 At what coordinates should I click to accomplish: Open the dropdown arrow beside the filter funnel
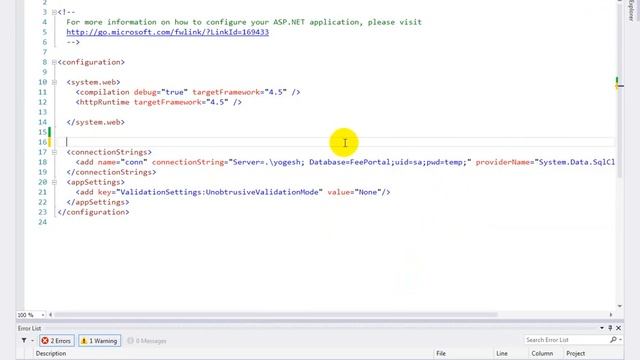click(x=32, y=340)
